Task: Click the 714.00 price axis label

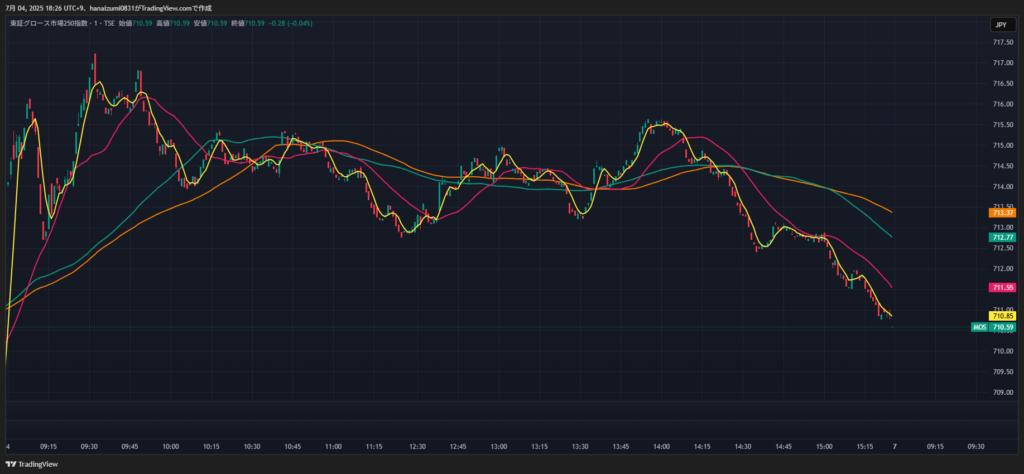Action: [x=1002, y=187]
